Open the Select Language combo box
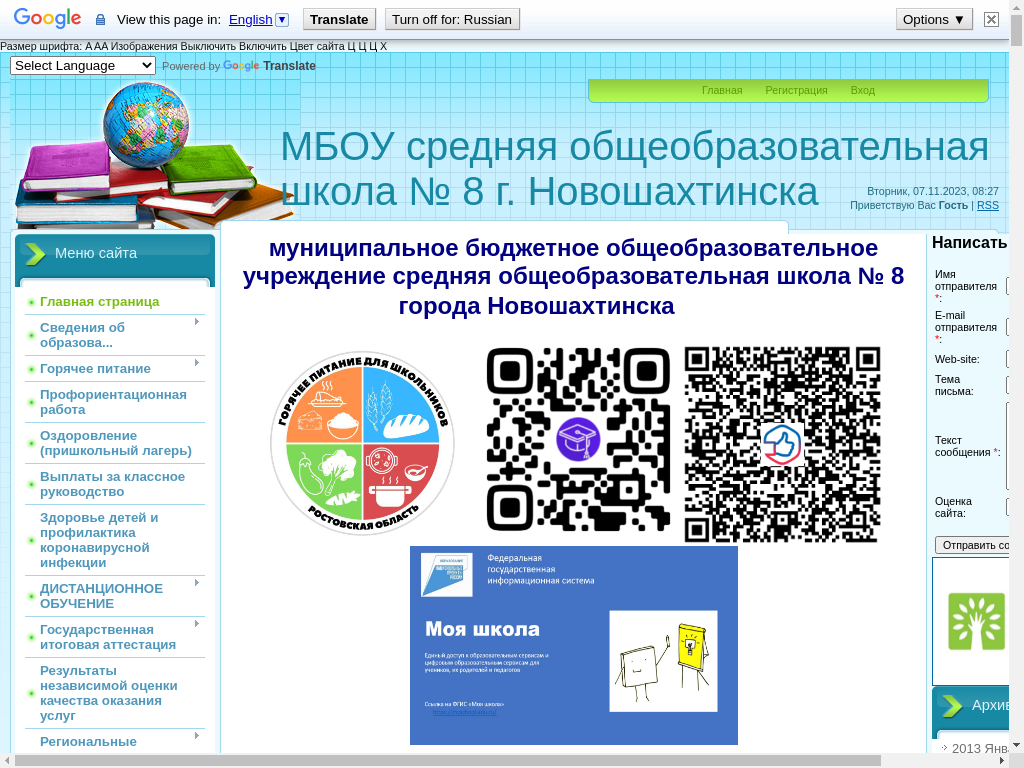Image resolution: width=1024 pixels, height=768 pixels. (x=82, y=65)
